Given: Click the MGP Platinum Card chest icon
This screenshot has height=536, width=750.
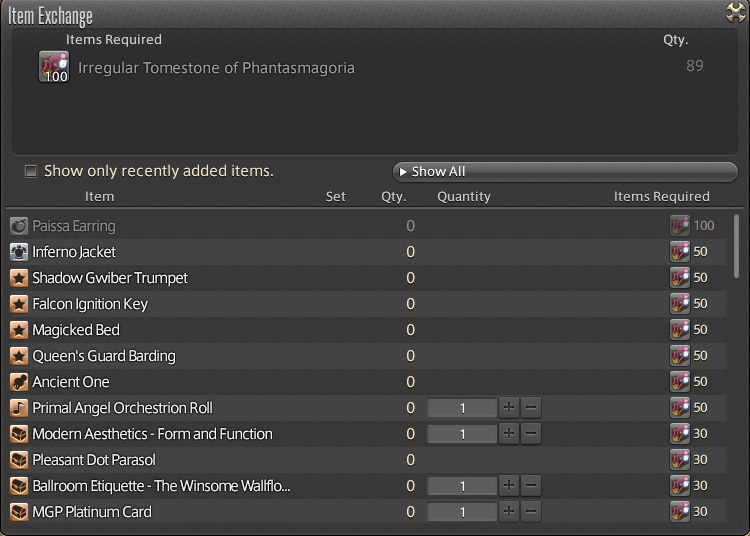Looking at the screenshot, I should (19, 512).
